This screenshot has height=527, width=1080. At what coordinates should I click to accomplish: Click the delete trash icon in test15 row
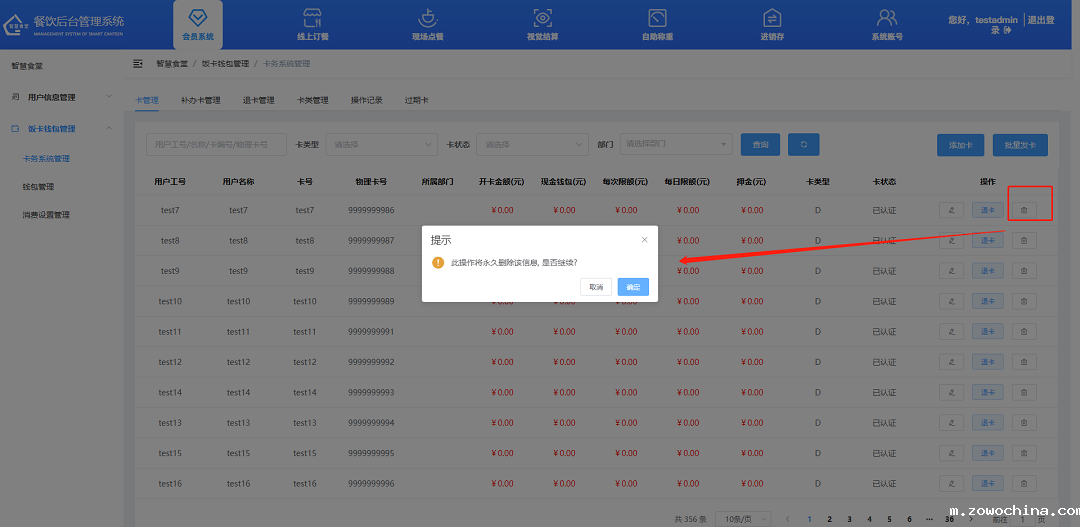coord(1024,453)
